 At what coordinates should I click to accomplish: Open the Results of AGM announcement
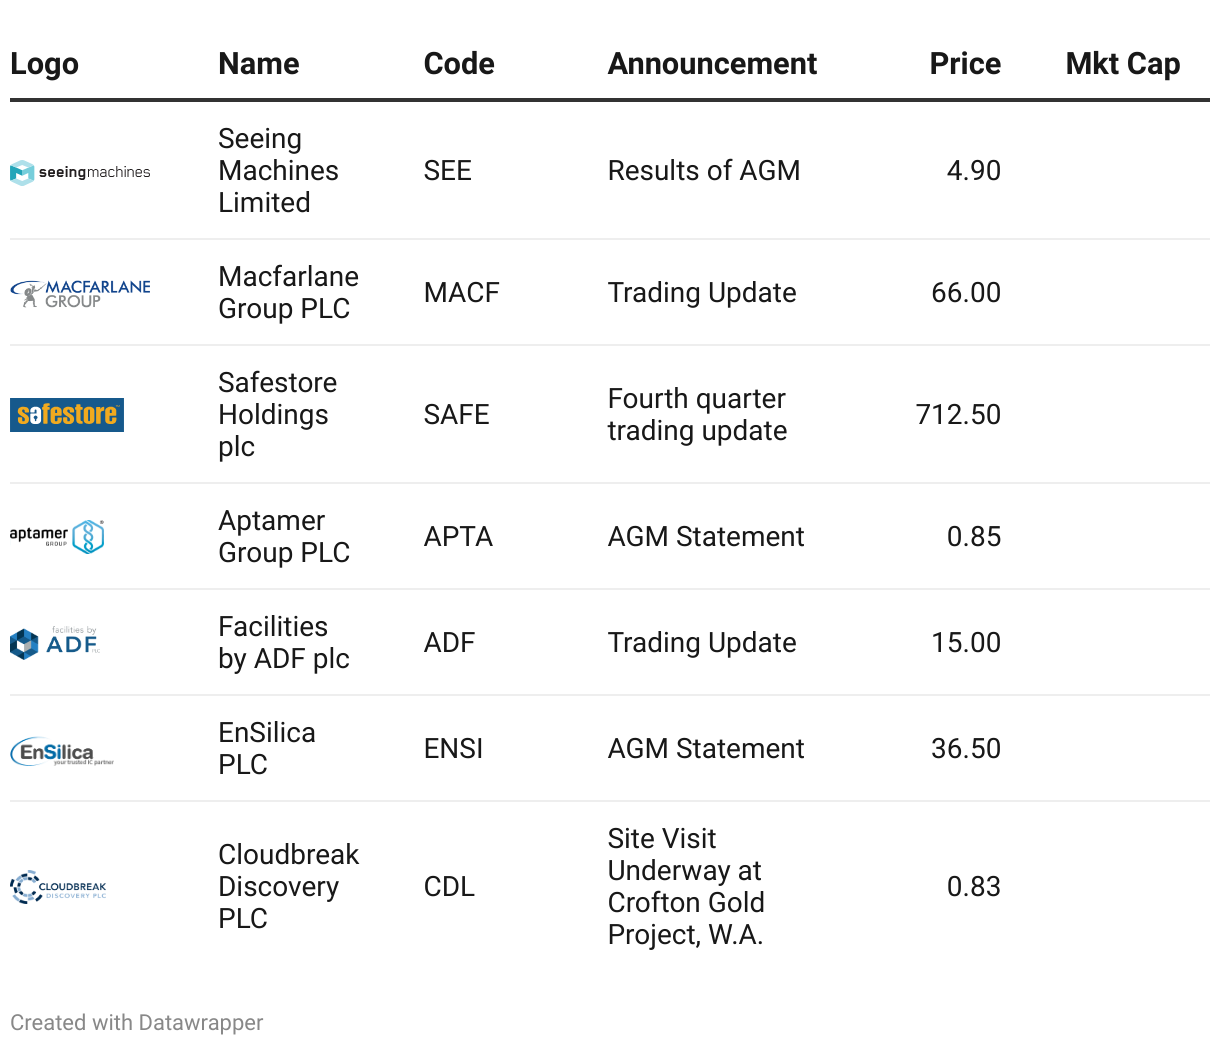(704, 171)
